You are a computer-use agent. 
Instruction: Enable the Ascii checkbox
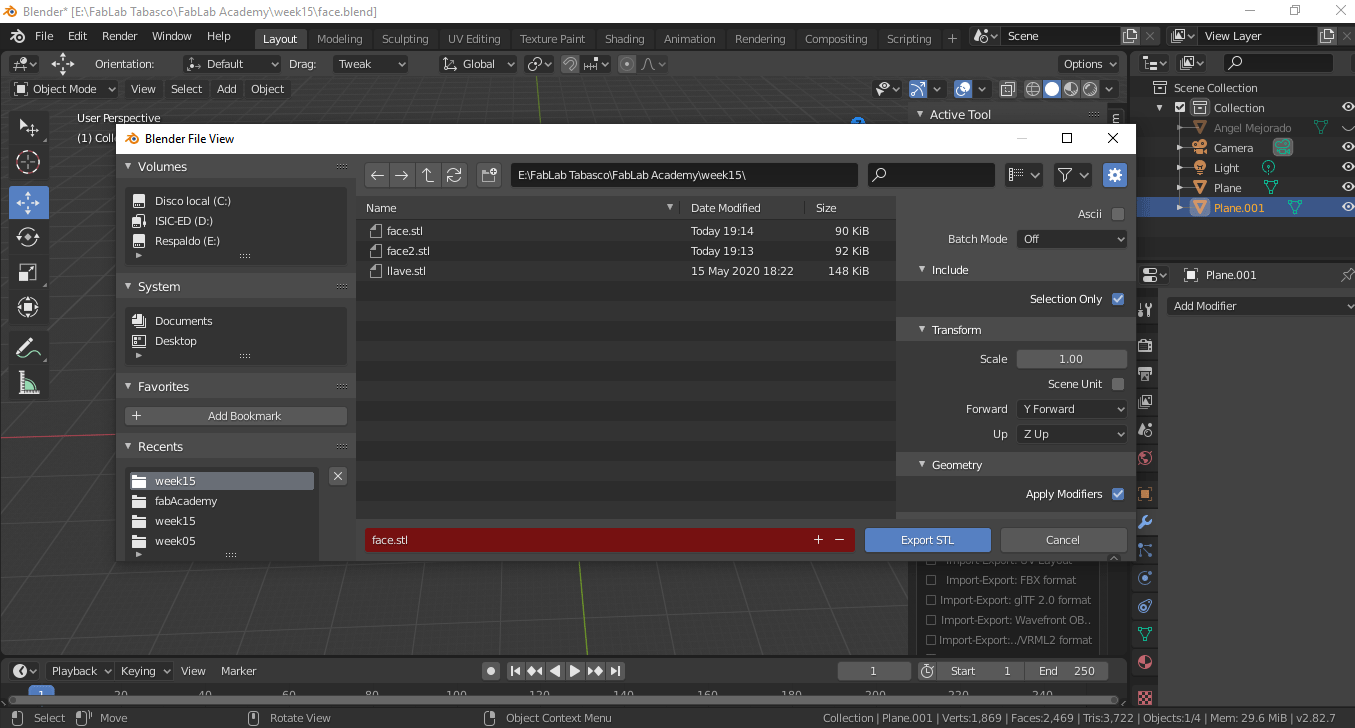(x=1118, y=214)
